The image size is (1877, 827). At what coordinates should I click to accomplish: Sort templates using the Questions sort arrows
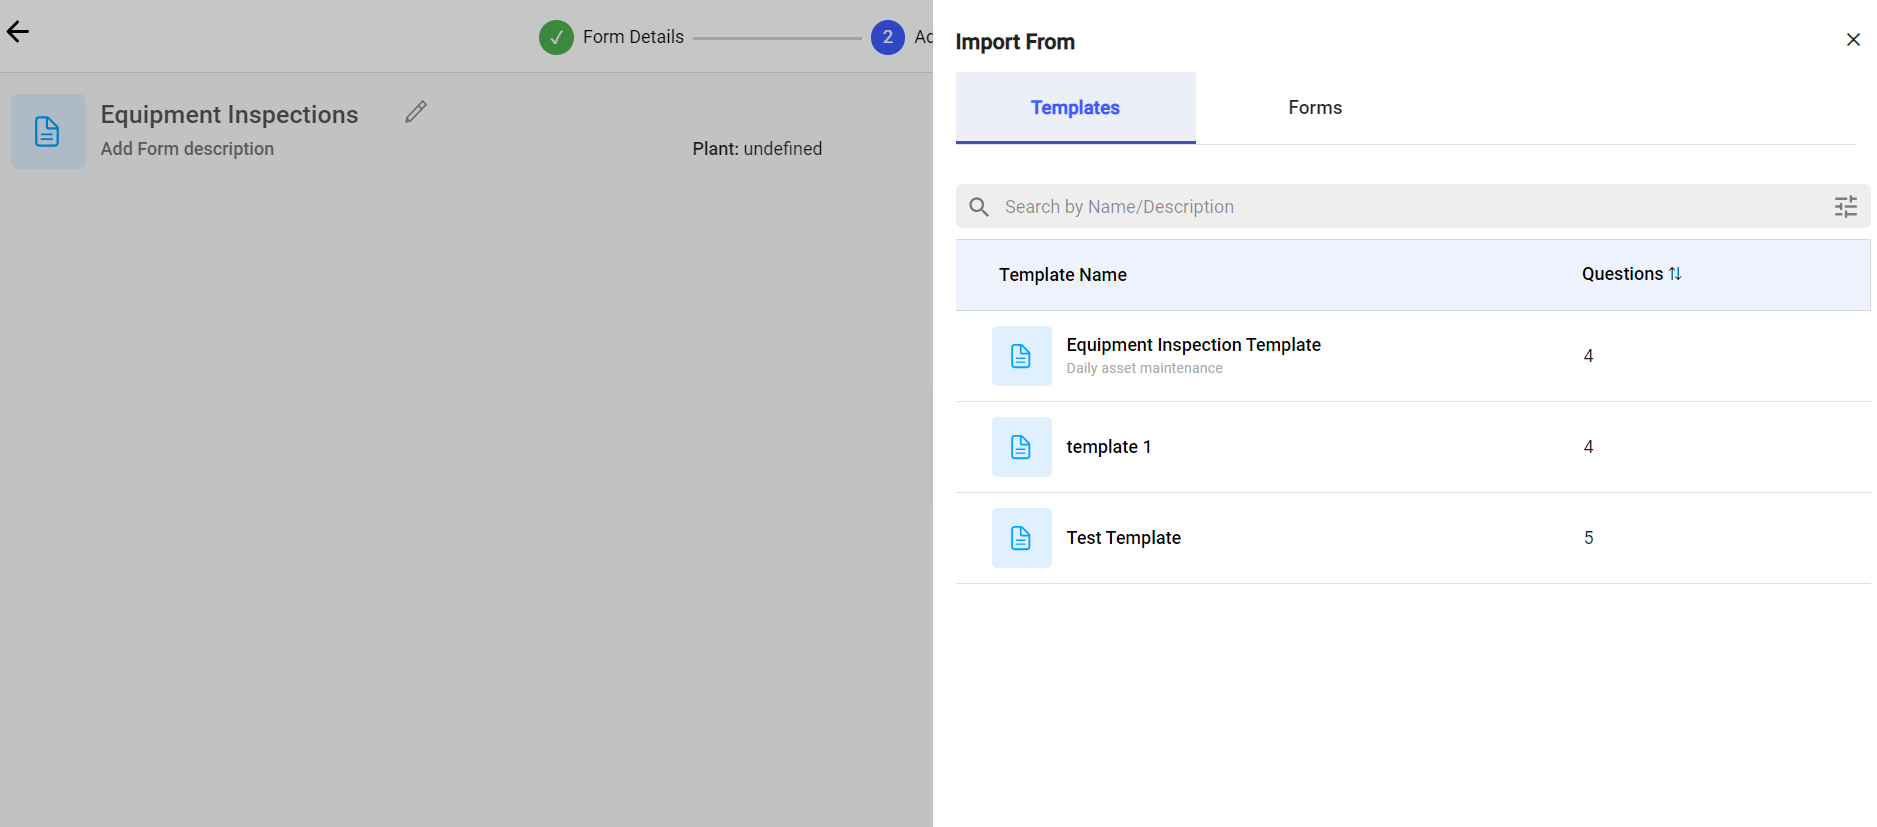(x=1675, y=274)
